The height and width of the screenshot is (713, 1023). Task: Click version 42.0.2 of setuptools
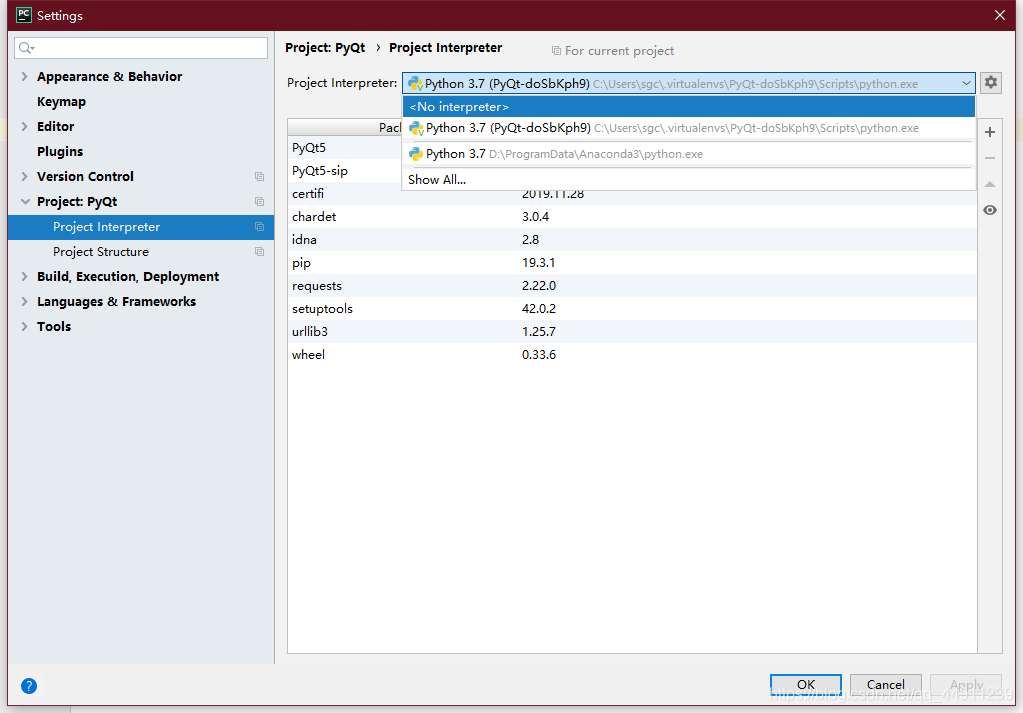(x=539, y=309)
